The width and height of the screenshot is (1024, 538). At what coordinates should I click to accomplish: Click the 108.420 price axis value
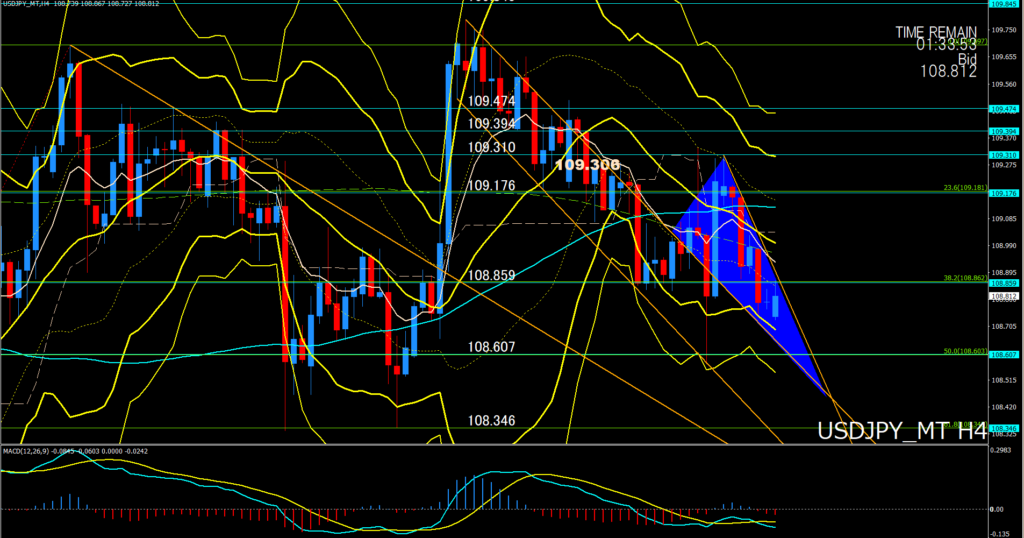[1004, 407]
